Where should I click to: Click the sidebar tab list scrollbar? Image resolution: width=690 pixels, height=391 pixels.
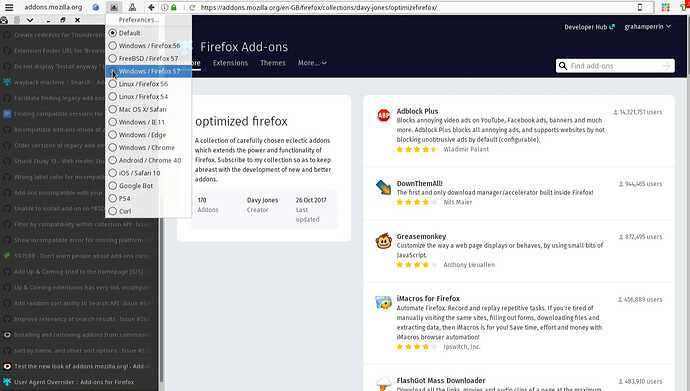[x=161, y=299]
